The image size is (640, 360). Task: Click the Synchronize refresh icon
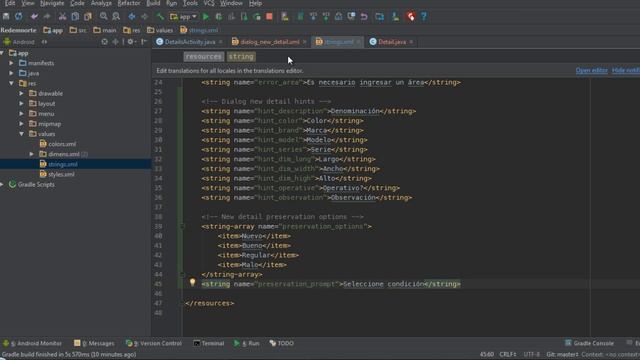(x=19, y=17)
